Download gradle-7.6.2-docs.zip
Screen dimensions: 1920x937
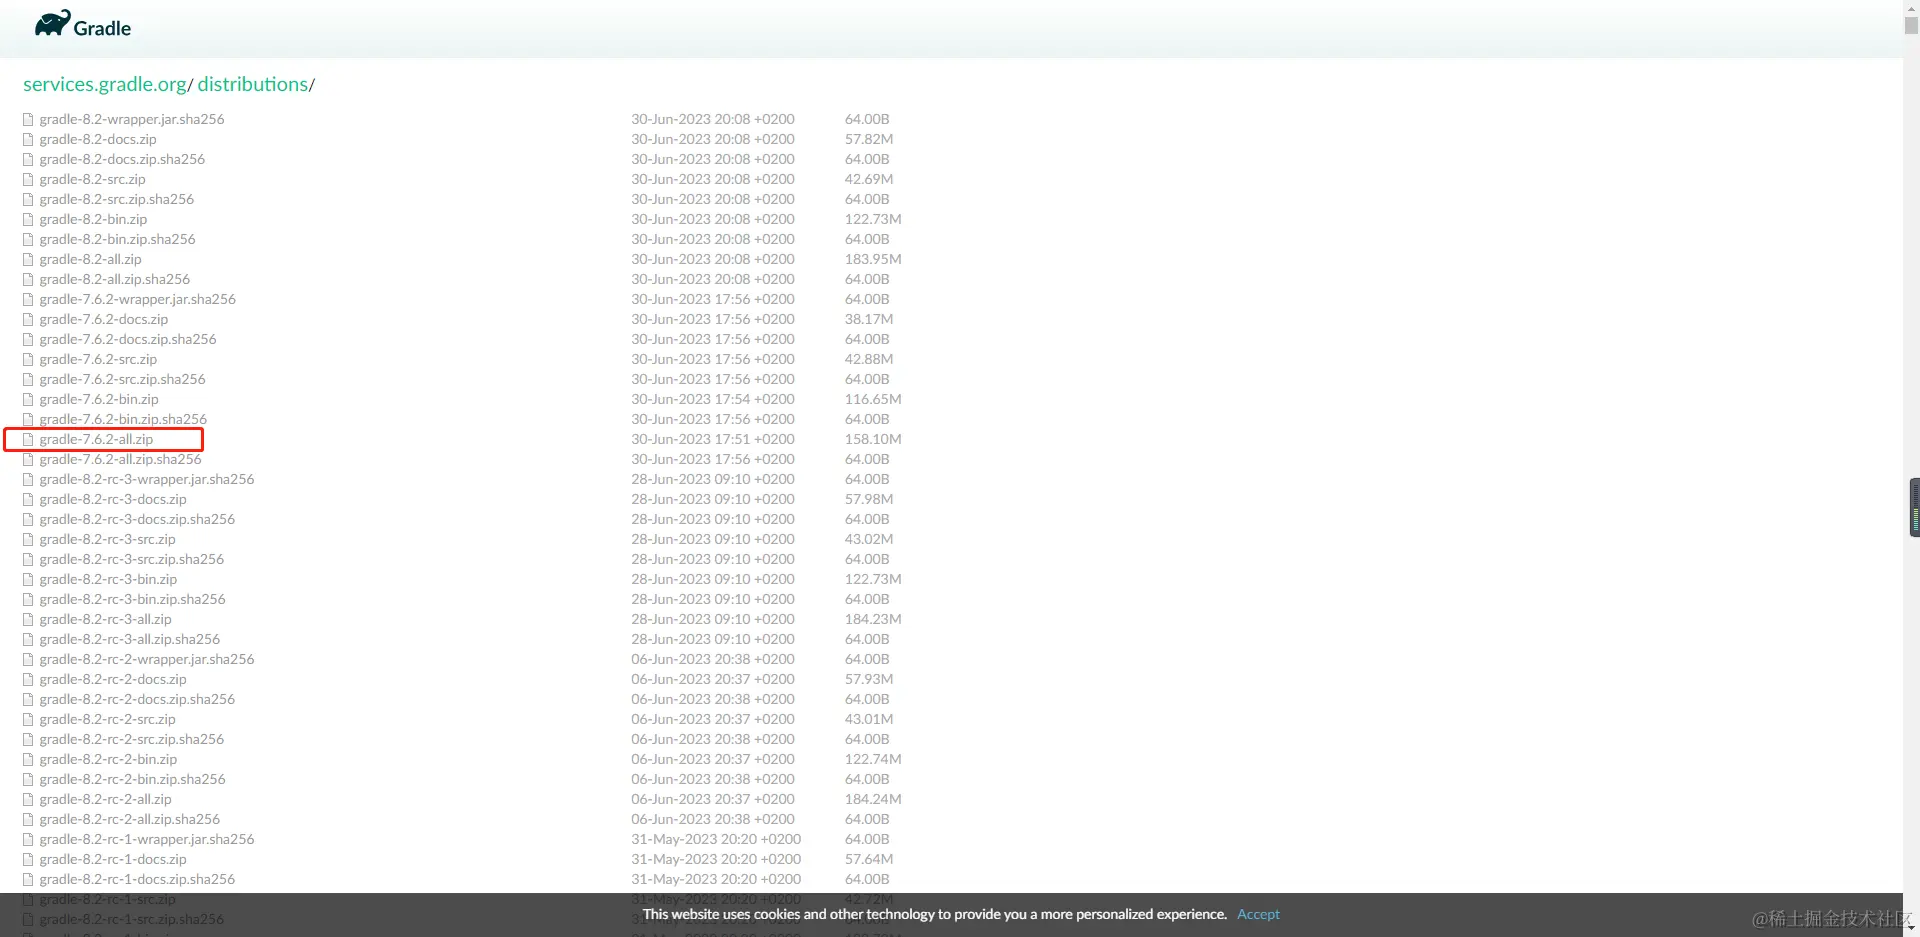pos(104,319)
